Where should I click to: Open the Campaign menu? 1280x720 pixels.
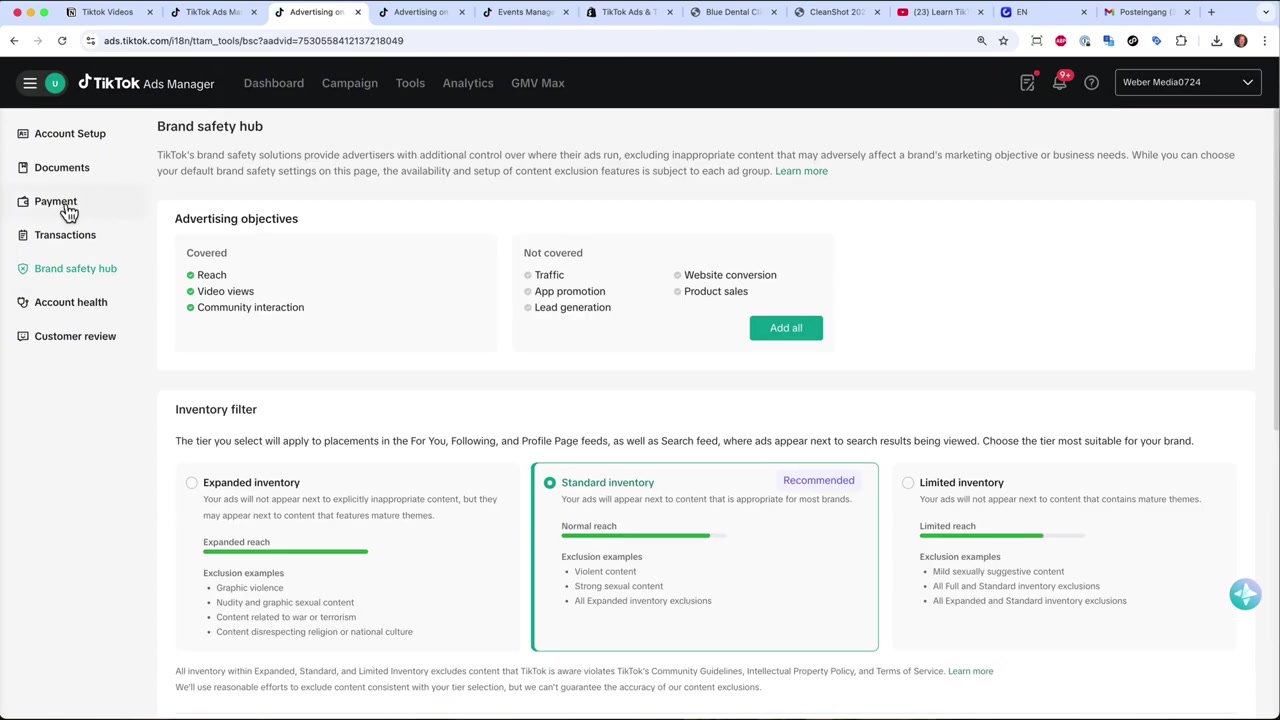[x=350, y=83]
